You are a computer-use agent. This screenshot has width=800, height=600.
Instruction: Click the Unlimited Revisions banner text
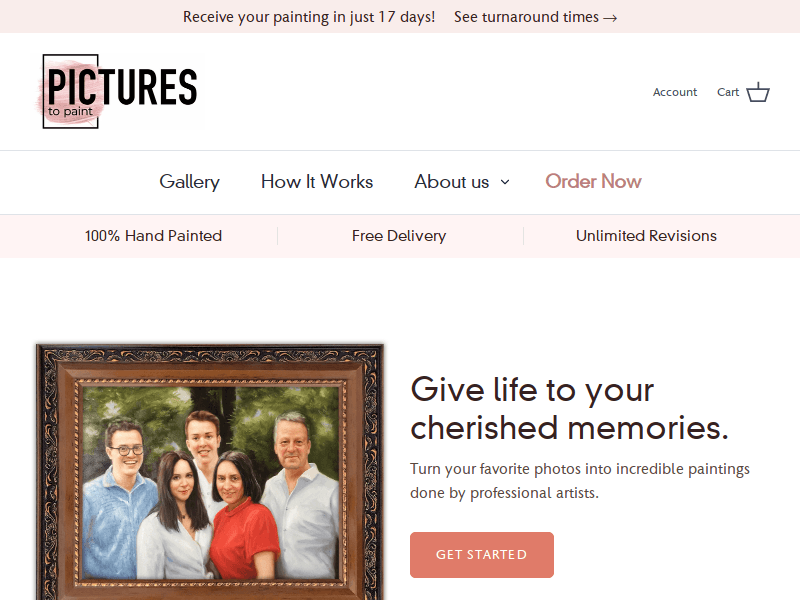(x=646, y=236)
